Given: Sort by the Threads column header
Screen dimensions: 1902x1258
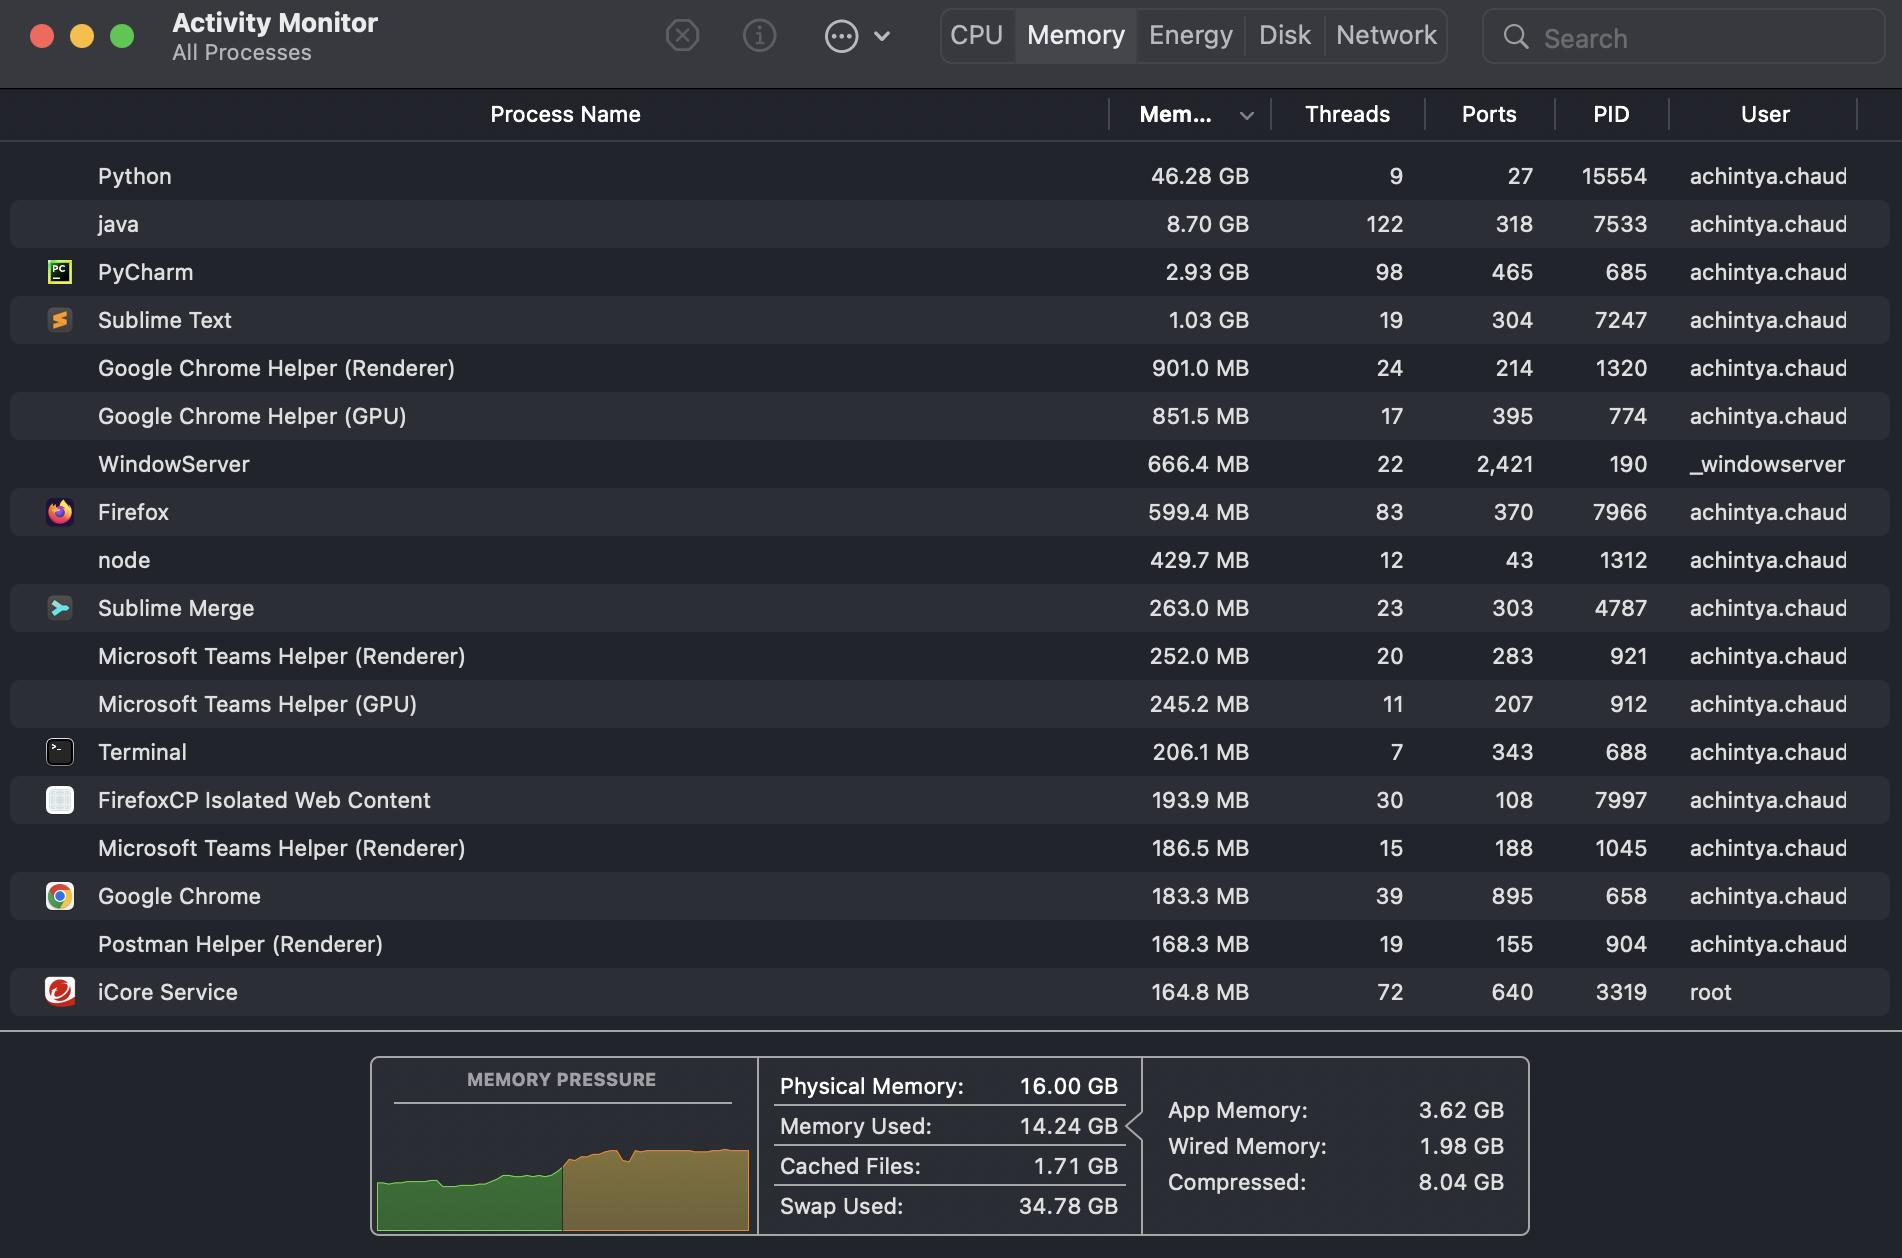Looking at the screenshot, I should (1347, 114).
